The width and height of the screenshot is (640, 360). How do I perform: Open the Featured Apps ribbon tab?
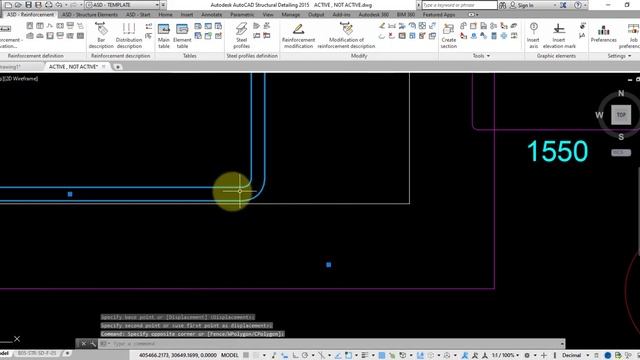point(439,14)
